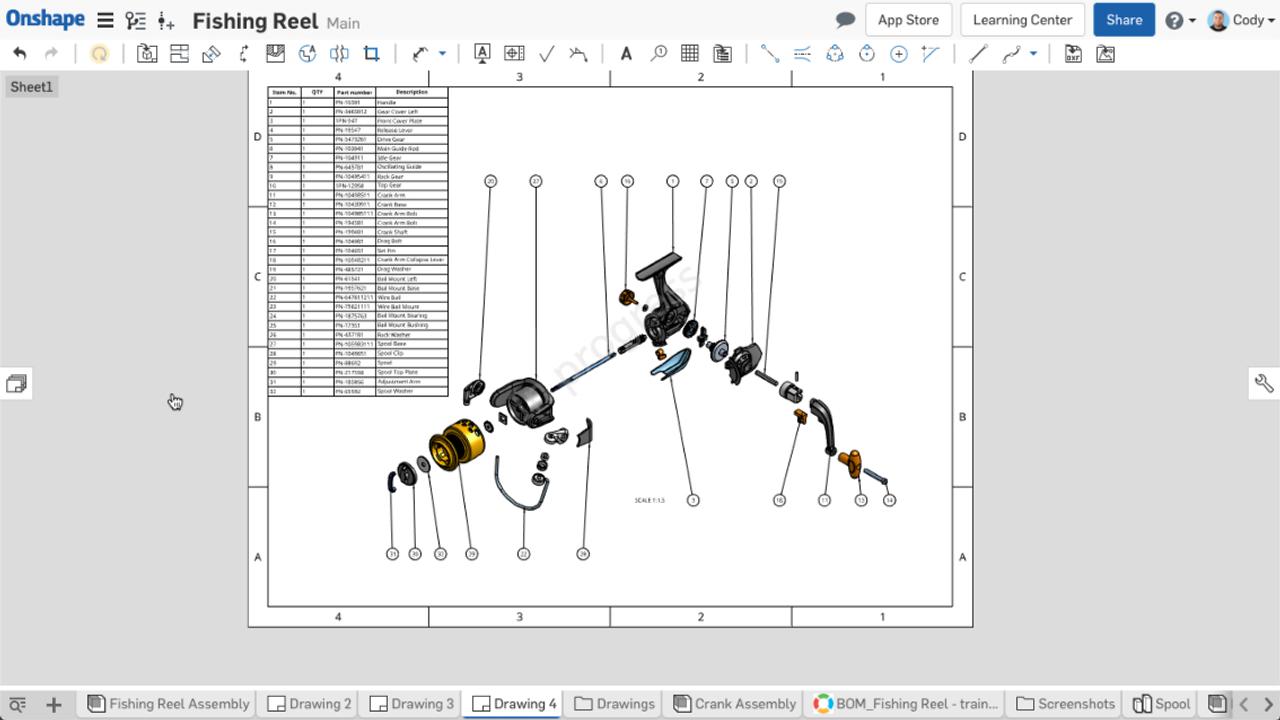This screenshot has width=1280, height=720.
Task: Click the Share button
Action: coord(1124,19)
